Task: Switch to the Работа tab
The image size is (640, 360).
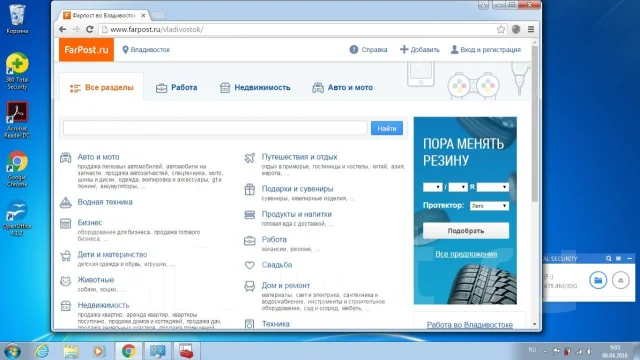Action: 176,87
